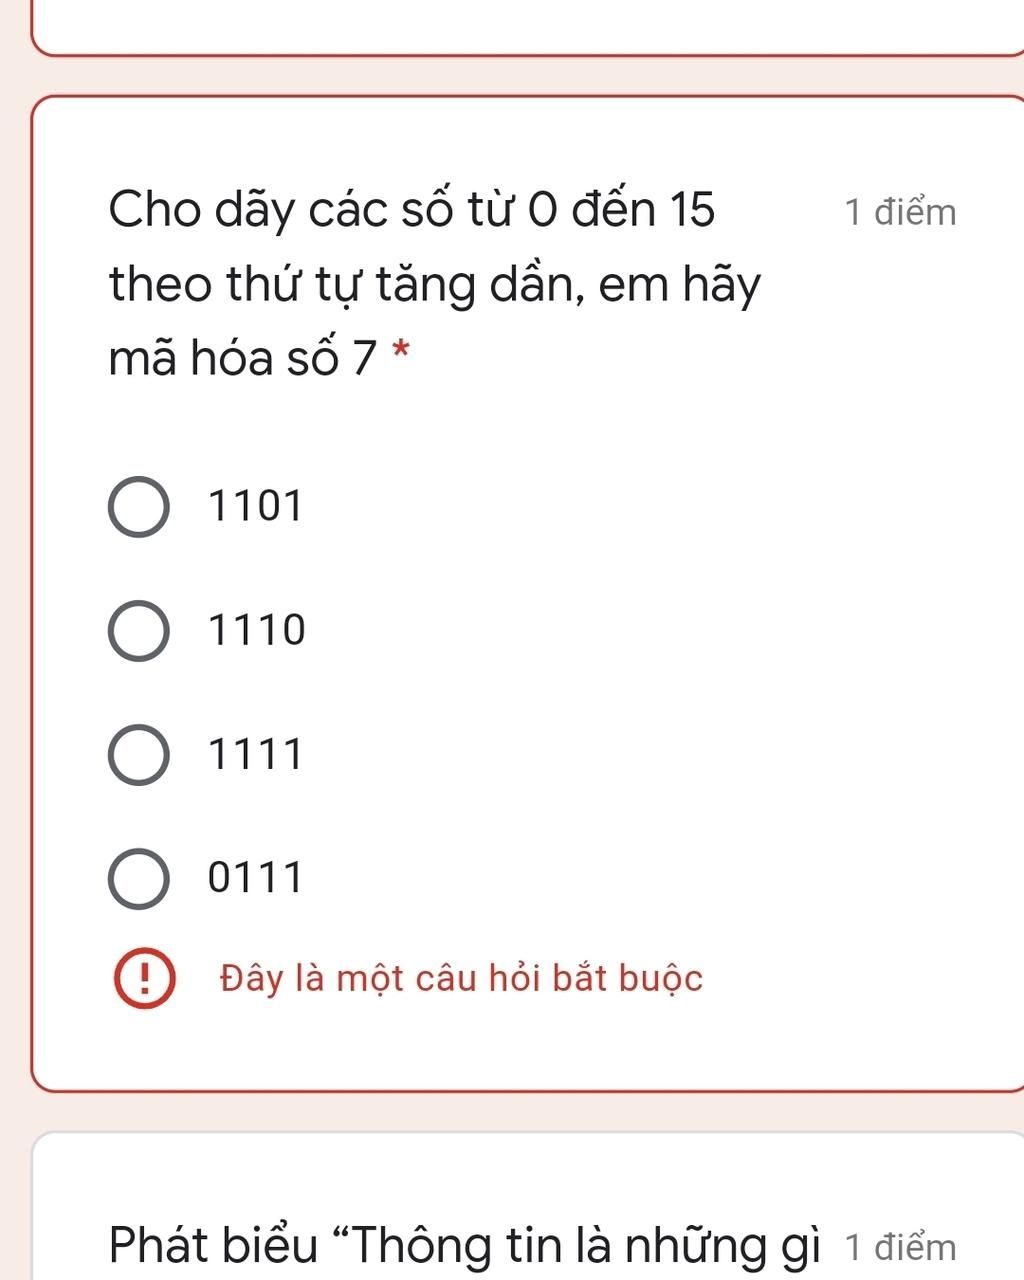Click "1 điểm" beside the "Cho dãy" question
The height and width of the screenshot is (1280, 1024).
pyautogui.click(x=900, y=213)
